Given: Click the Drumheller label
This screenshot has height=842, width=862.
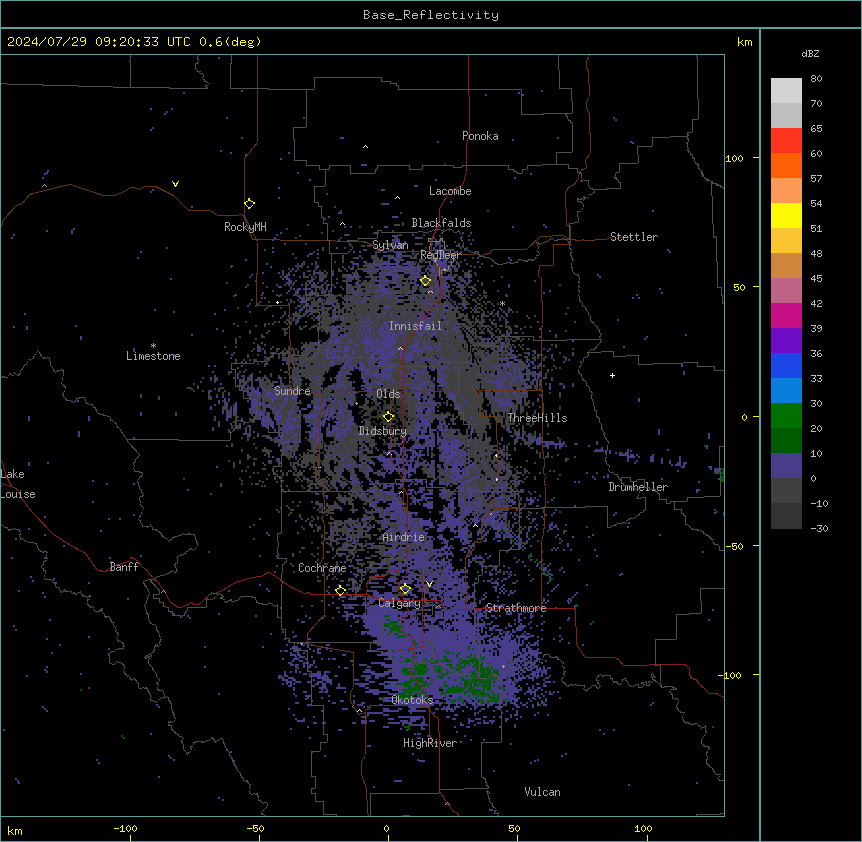Looking at the screenshot, I should [638, 487].
